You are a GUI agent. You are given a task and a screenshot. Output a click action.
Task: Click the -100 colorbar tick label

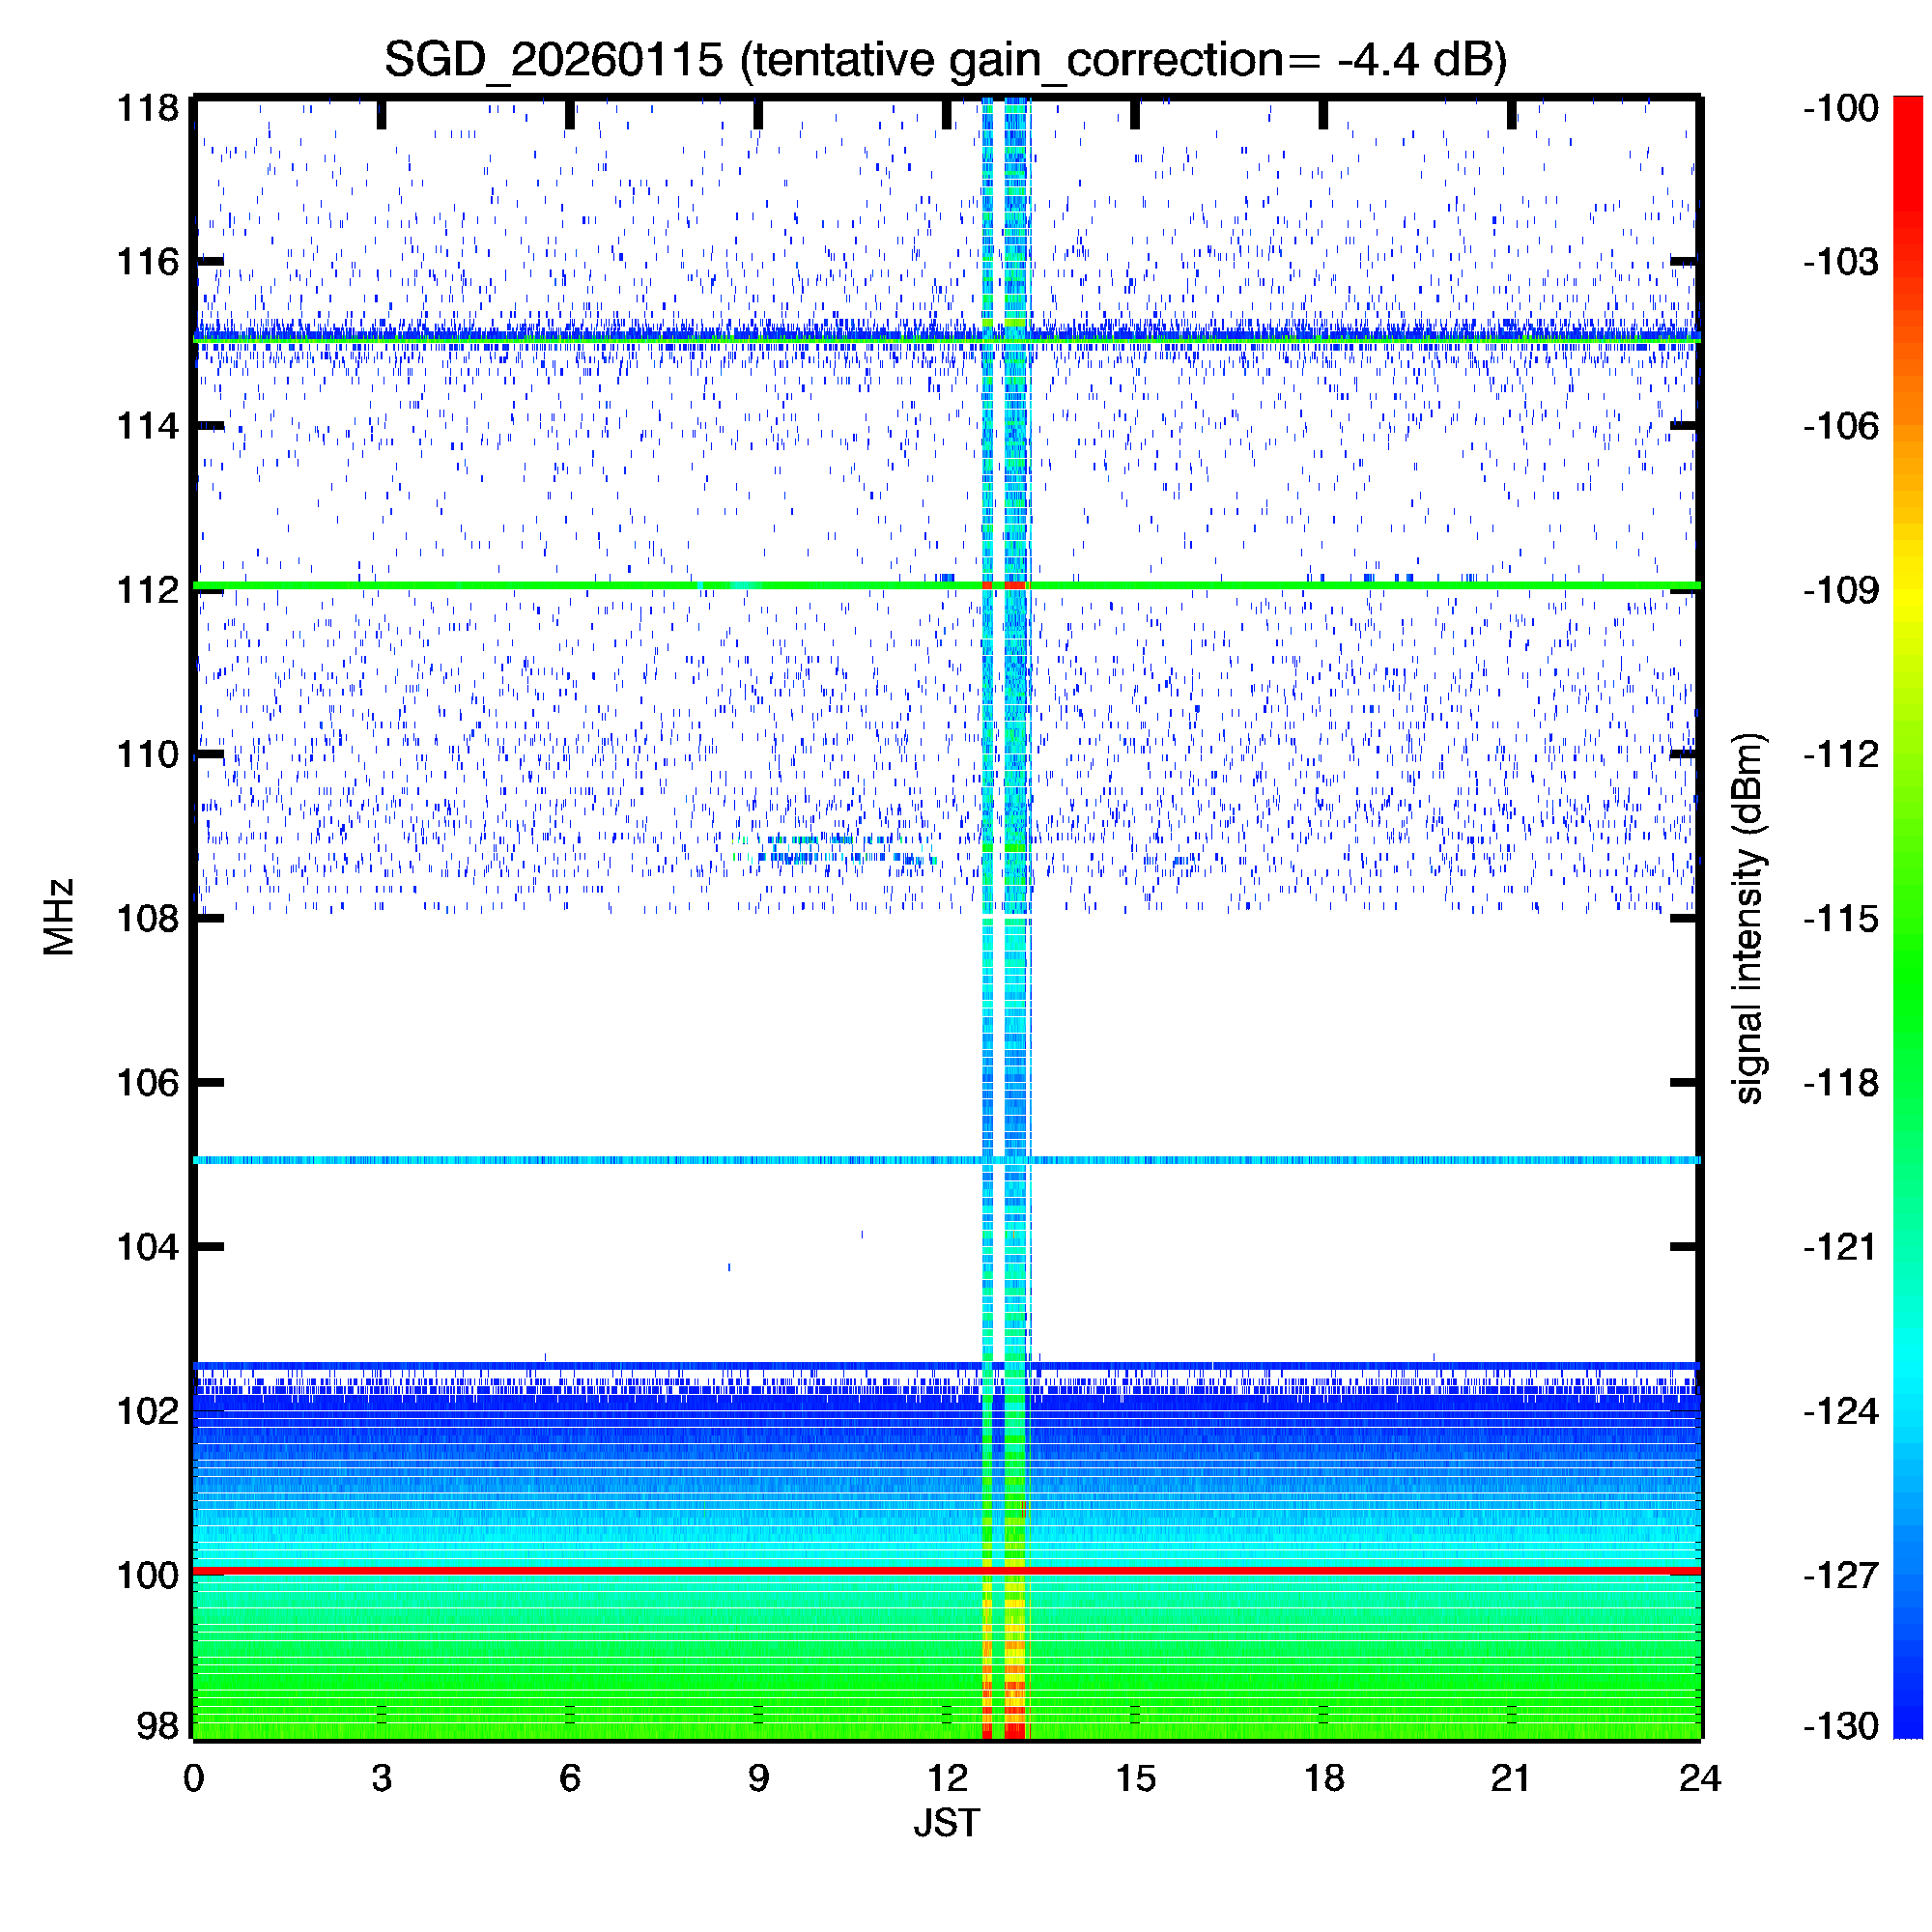(1841, 108)
